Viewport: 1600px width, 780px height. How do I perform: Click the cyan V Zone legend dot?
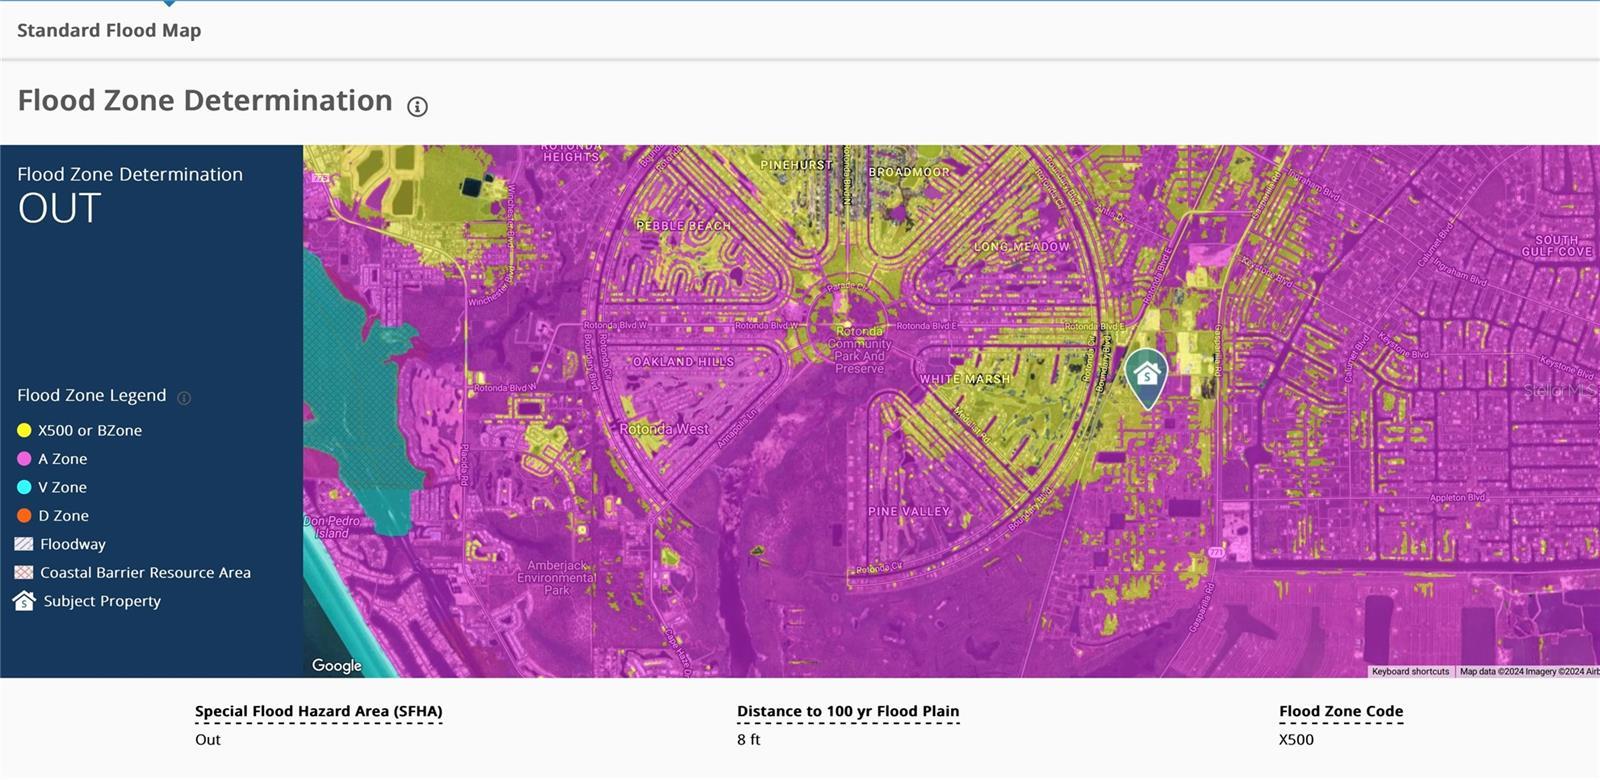coord(24,487)
